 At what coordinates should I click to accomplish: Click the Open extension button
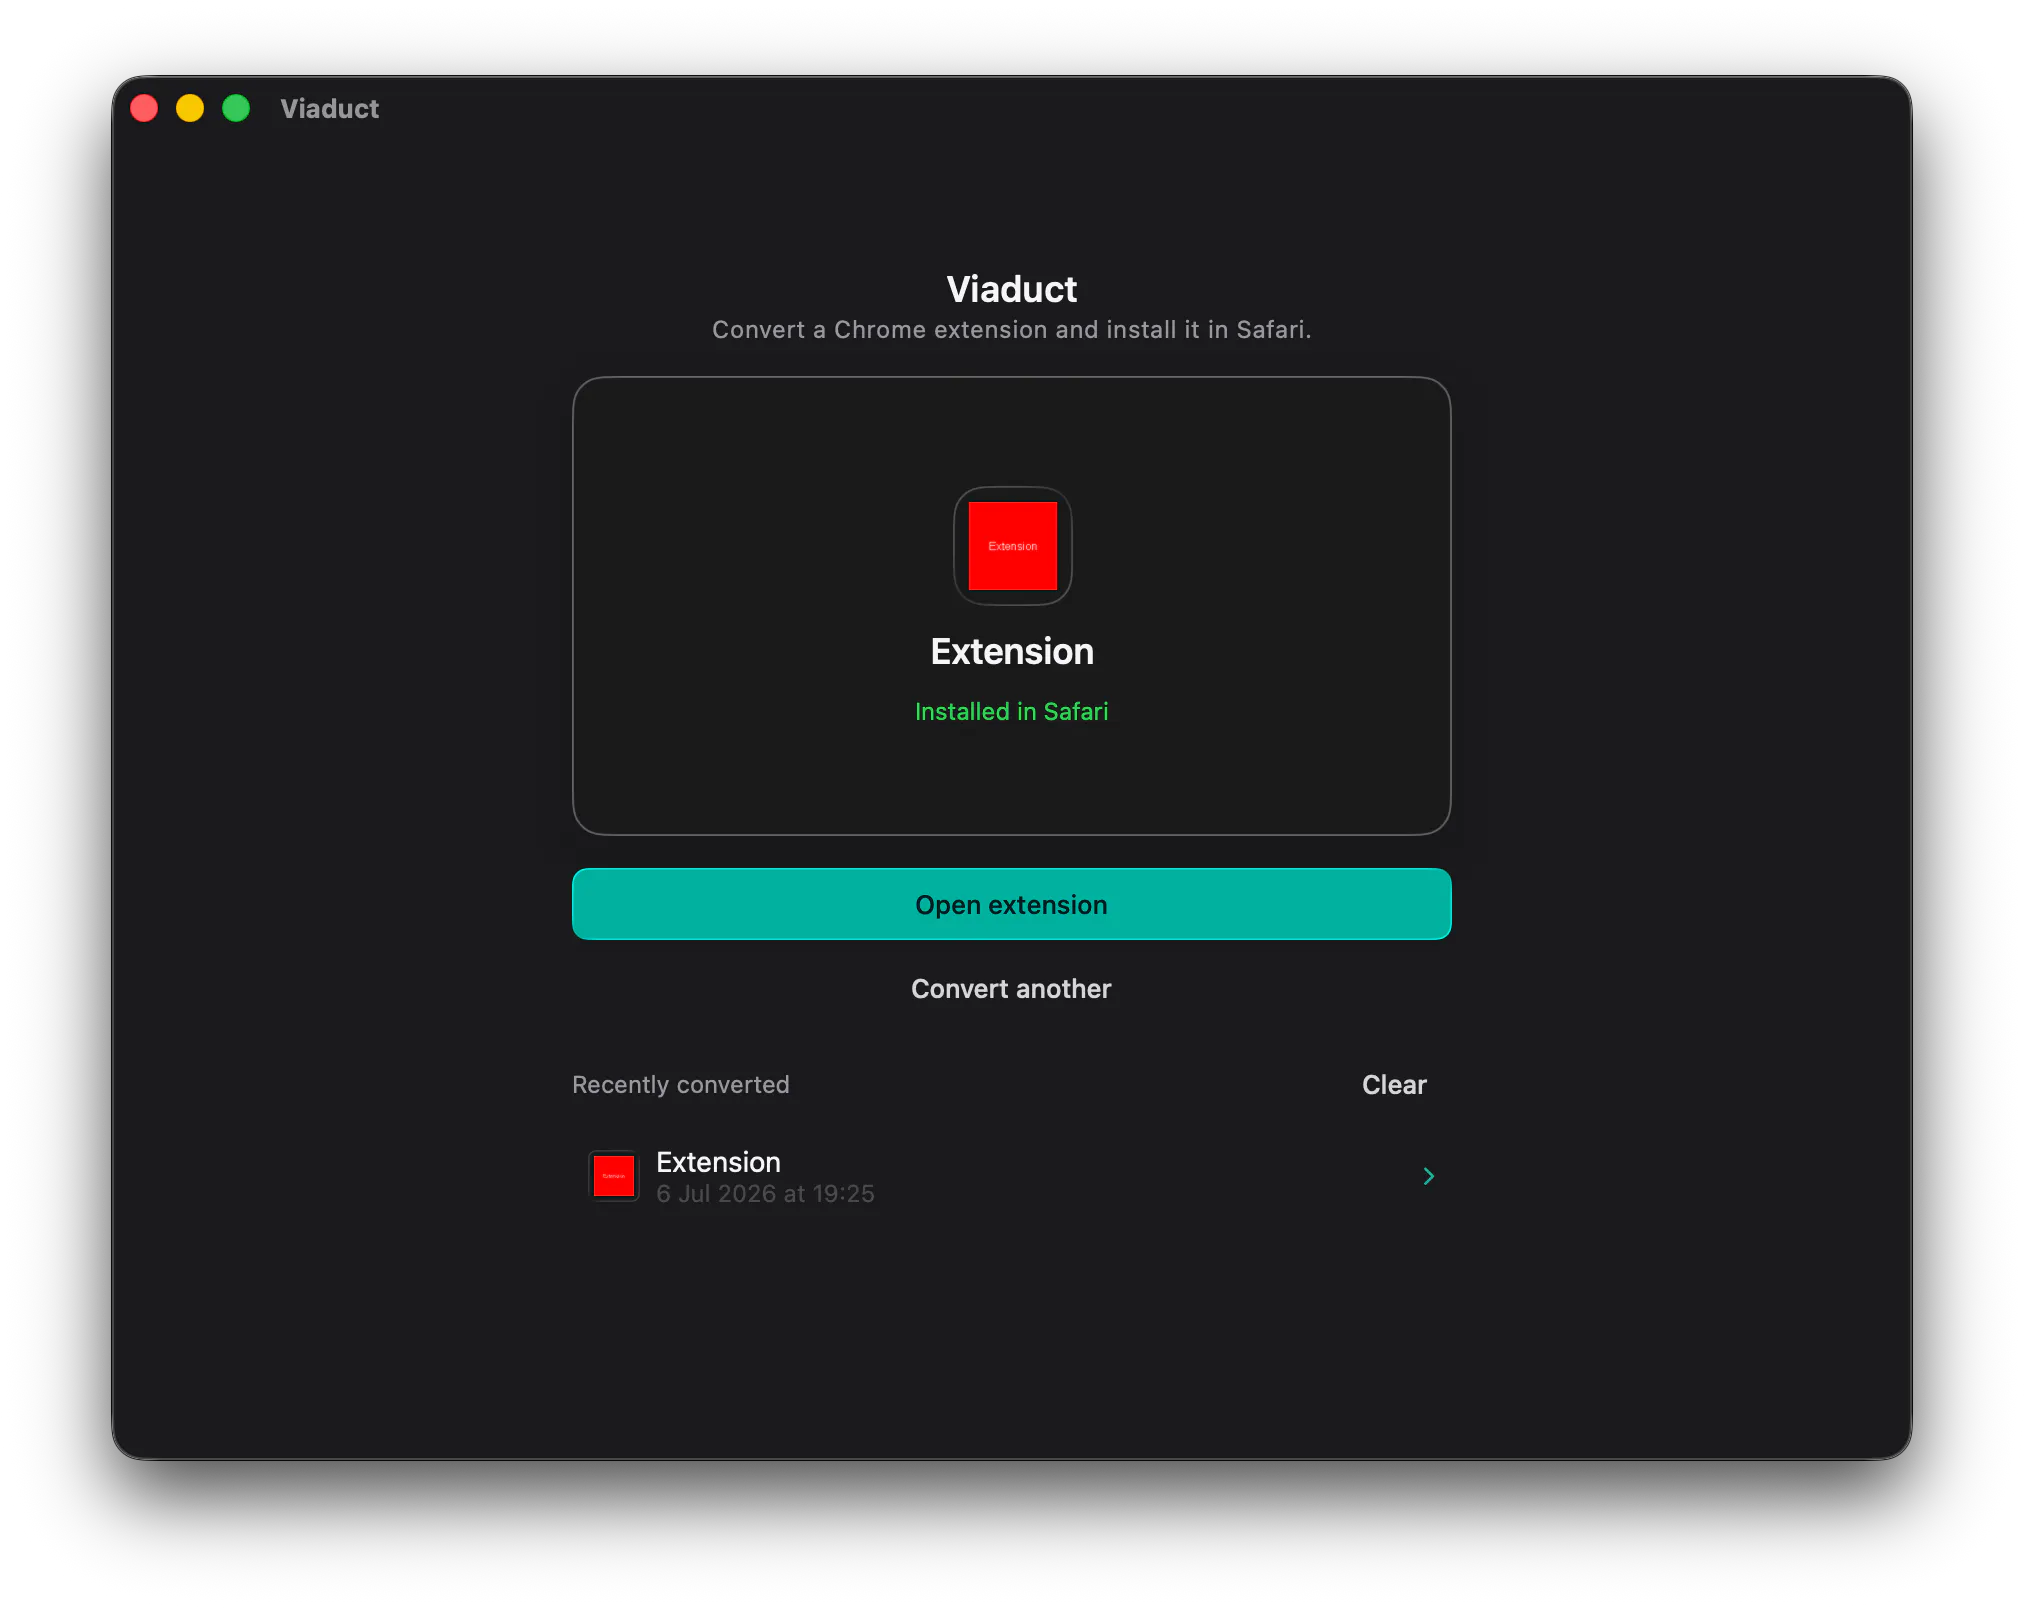tap(1011, 904)
